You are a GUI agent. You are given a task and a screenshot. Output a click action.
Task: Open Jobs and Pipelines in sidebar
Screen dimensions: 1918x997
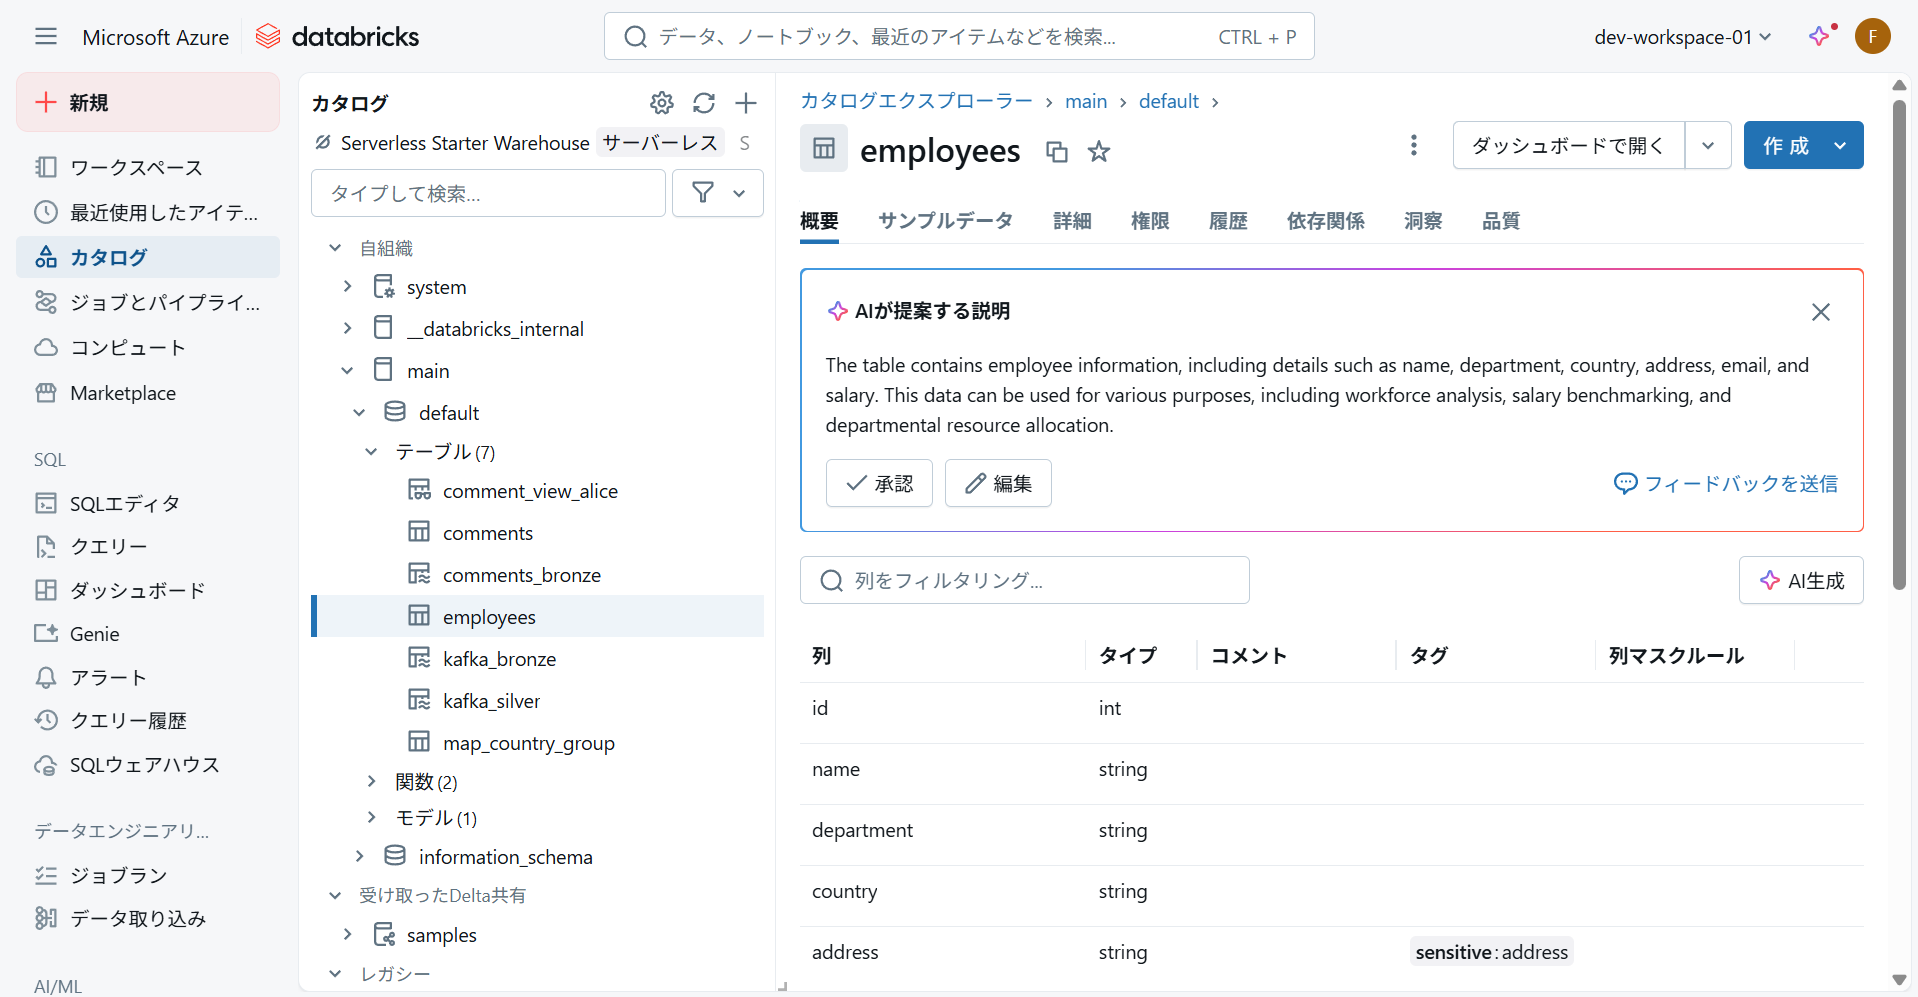tap(148, 302)
